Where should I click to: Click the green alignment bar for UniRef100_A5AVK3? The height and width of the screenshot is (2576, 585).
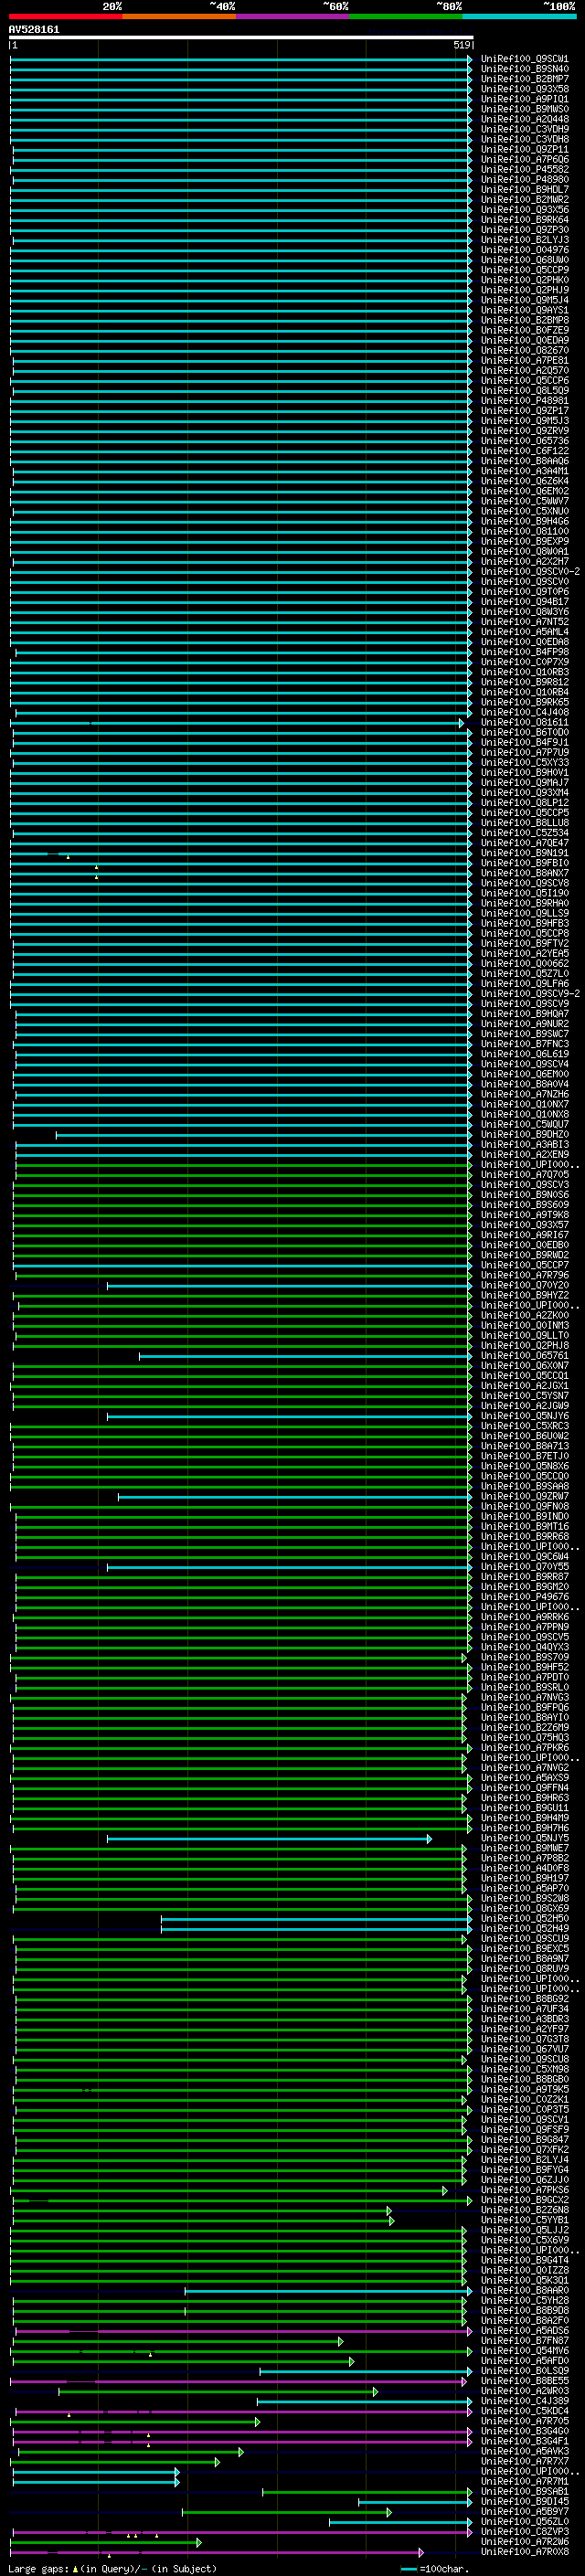point(131,2452)
